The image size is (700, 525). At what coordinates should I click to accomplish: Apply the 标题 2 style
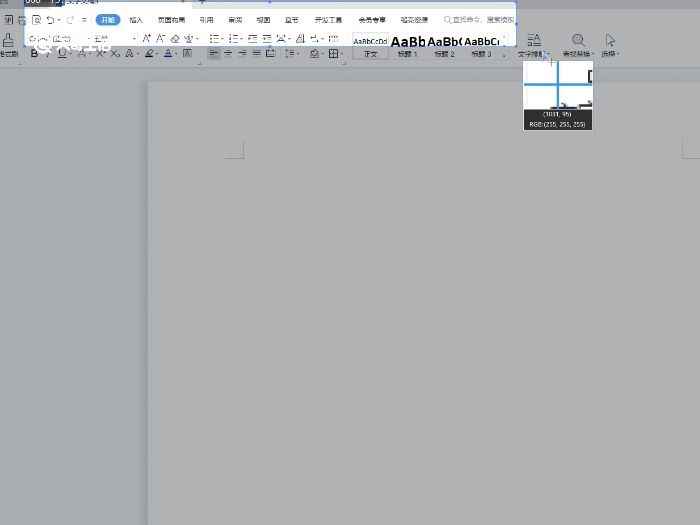tap(444, 46)
